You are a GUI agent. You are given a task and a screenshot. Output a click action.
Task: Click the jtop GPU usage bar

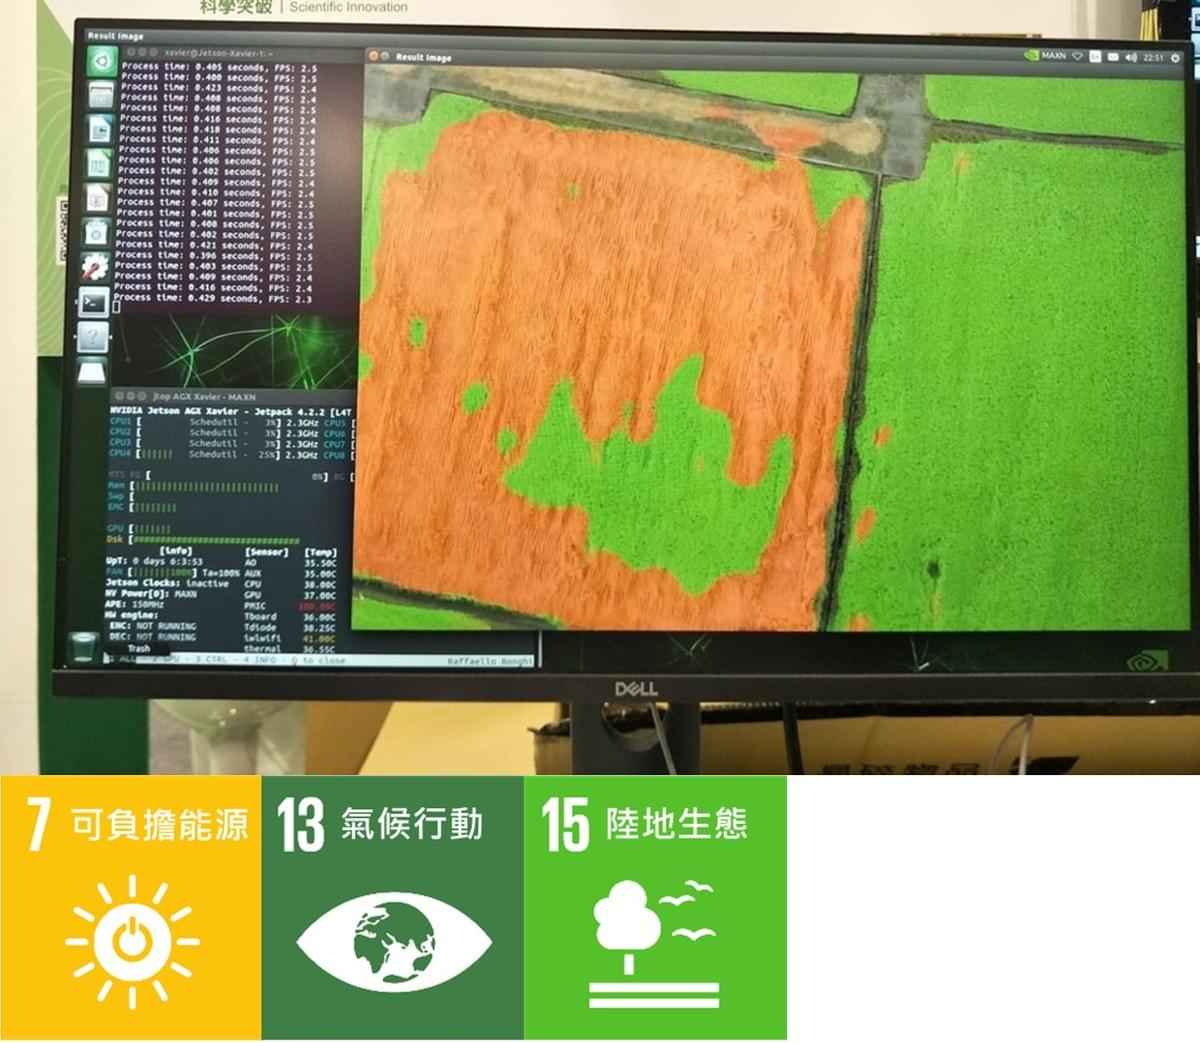click(x=139, y=528)
